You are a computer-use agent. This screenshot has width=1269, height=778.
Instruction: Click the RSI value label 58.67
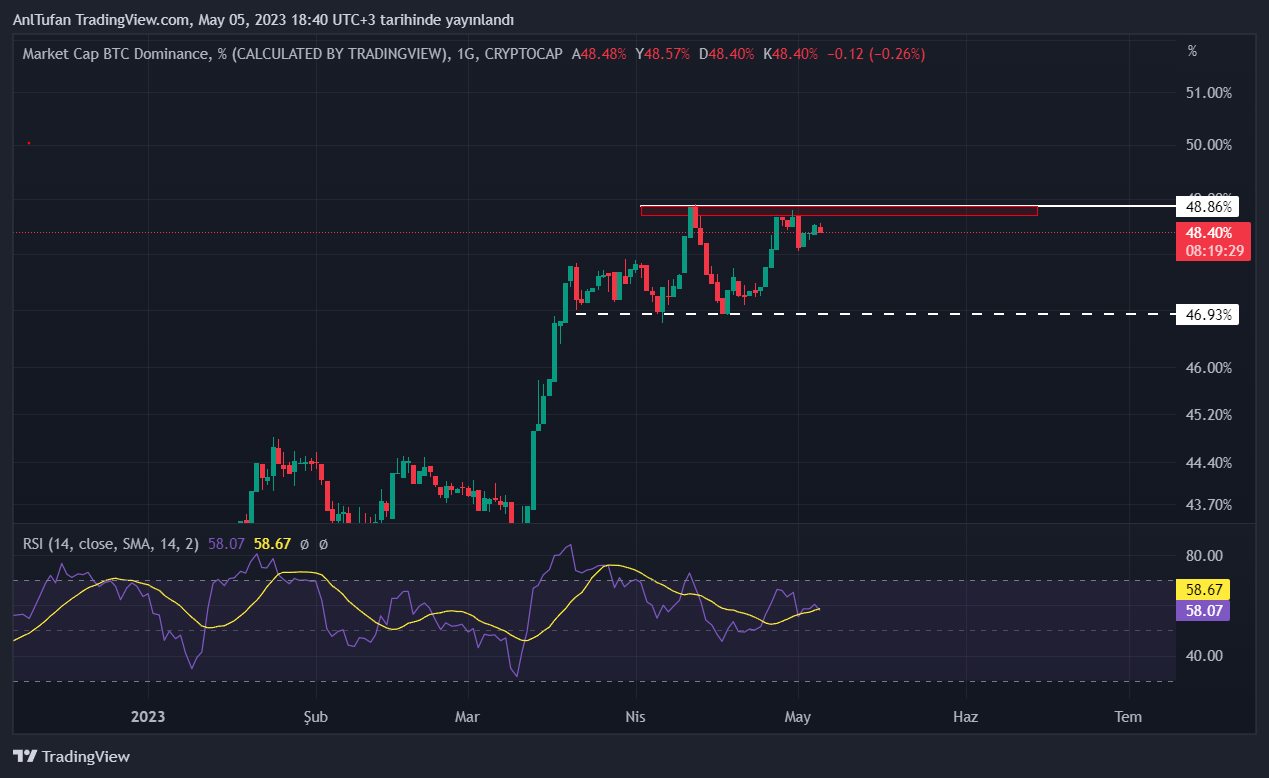tap(1203, 590)
